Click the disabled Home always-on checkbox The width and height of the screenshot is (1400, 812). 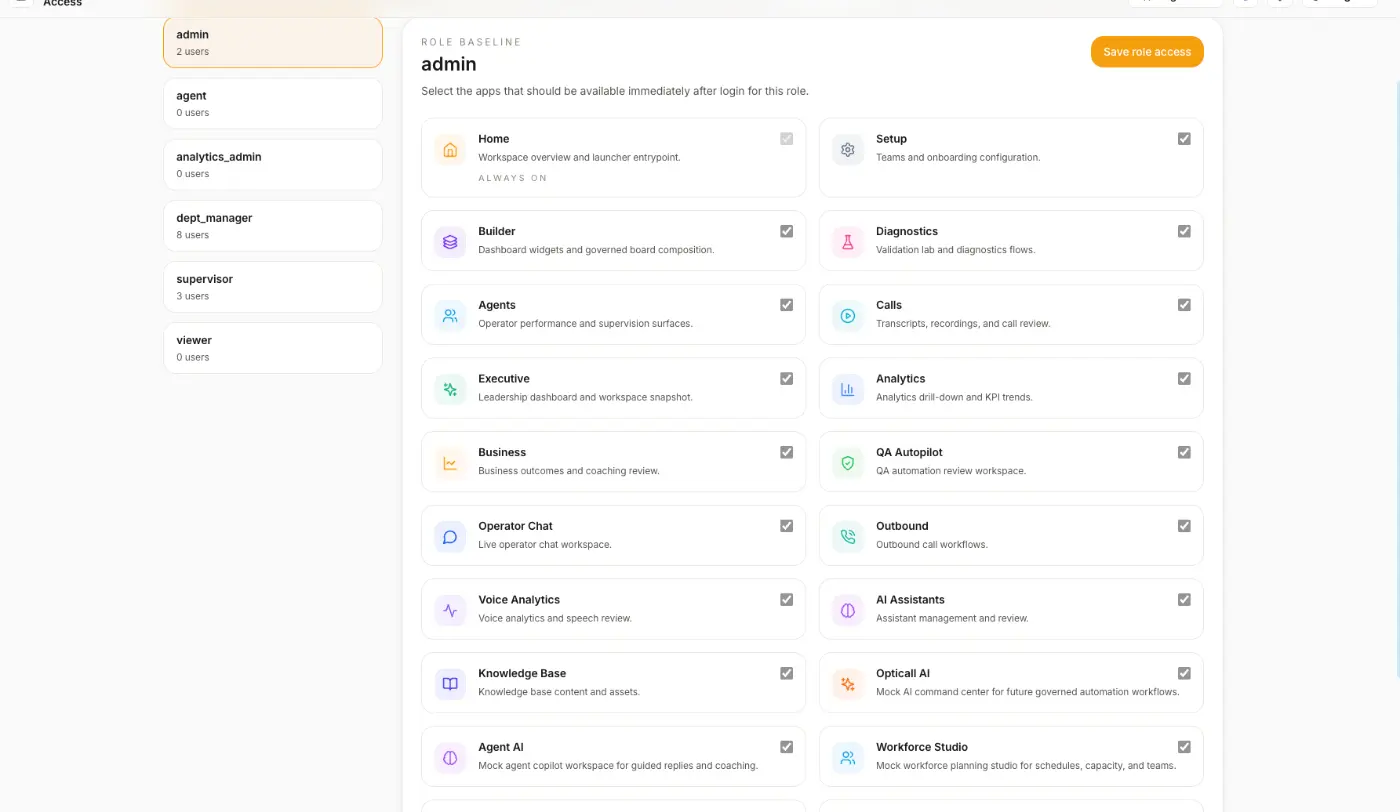pos(786,139)
